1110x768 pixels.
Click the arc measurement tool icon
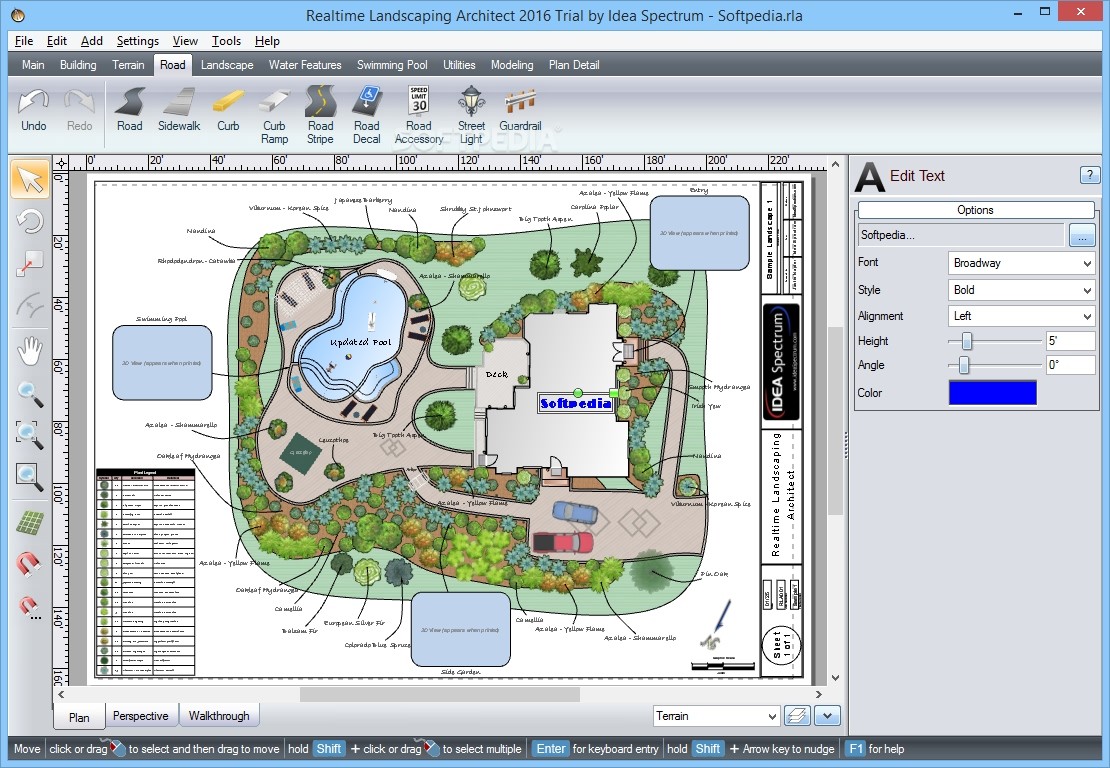point(30,305)
